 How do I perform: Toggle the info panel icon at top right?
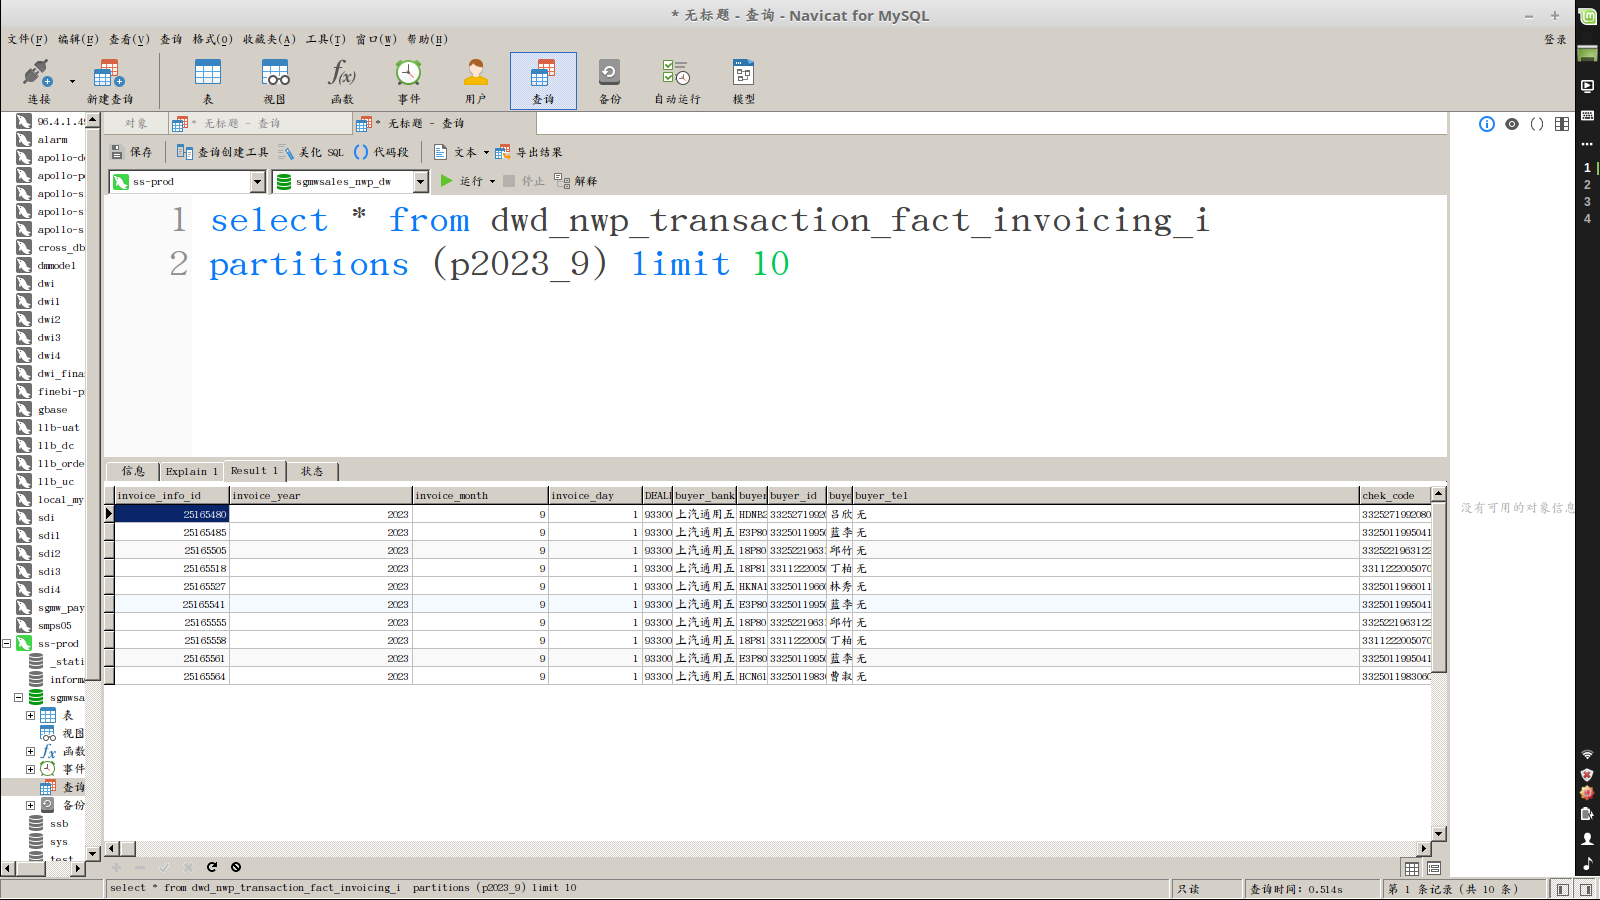[x=1487, y=124]
